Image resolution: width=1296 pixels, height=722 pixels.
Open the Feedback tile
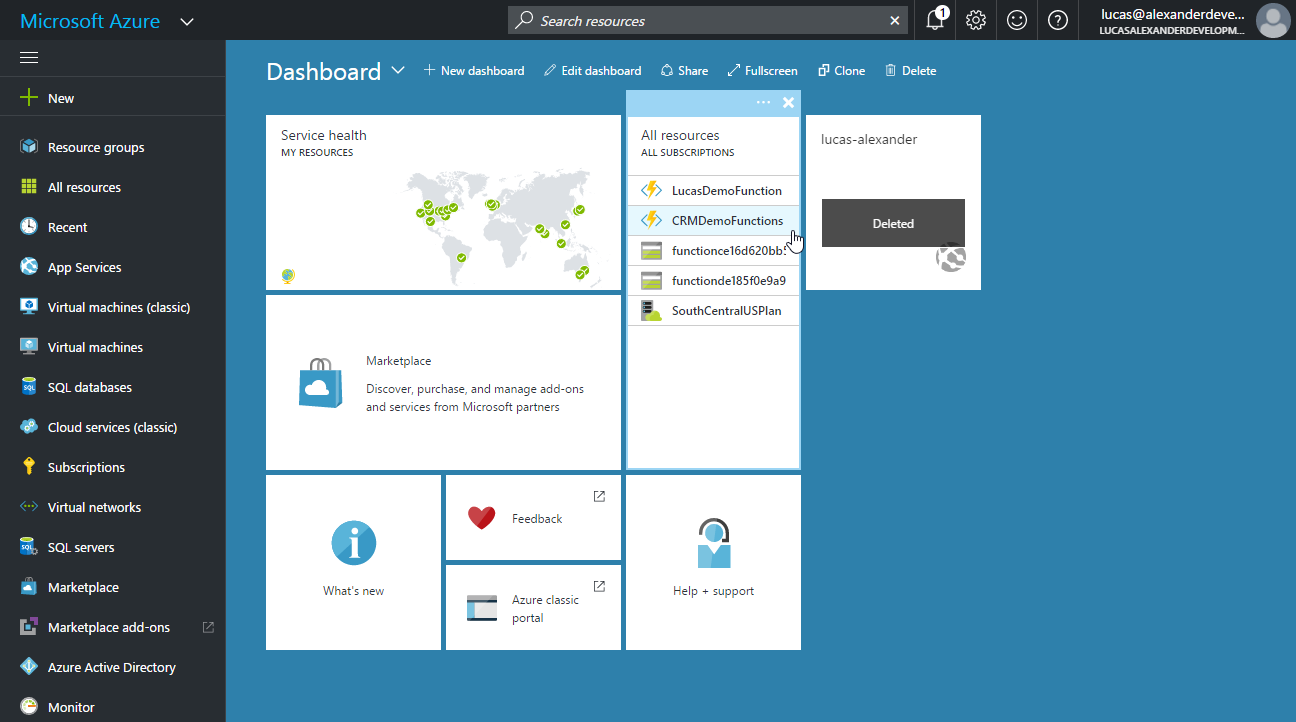533,517
